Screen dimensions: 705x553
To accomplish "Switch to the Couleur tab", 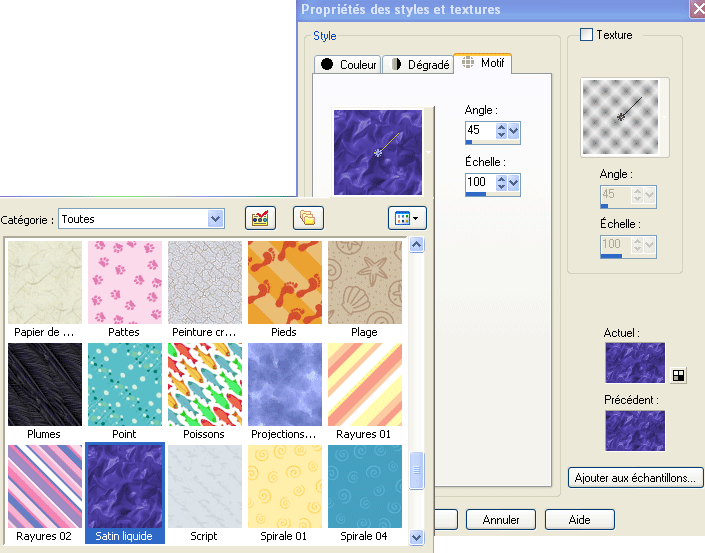I will point(347,64).
